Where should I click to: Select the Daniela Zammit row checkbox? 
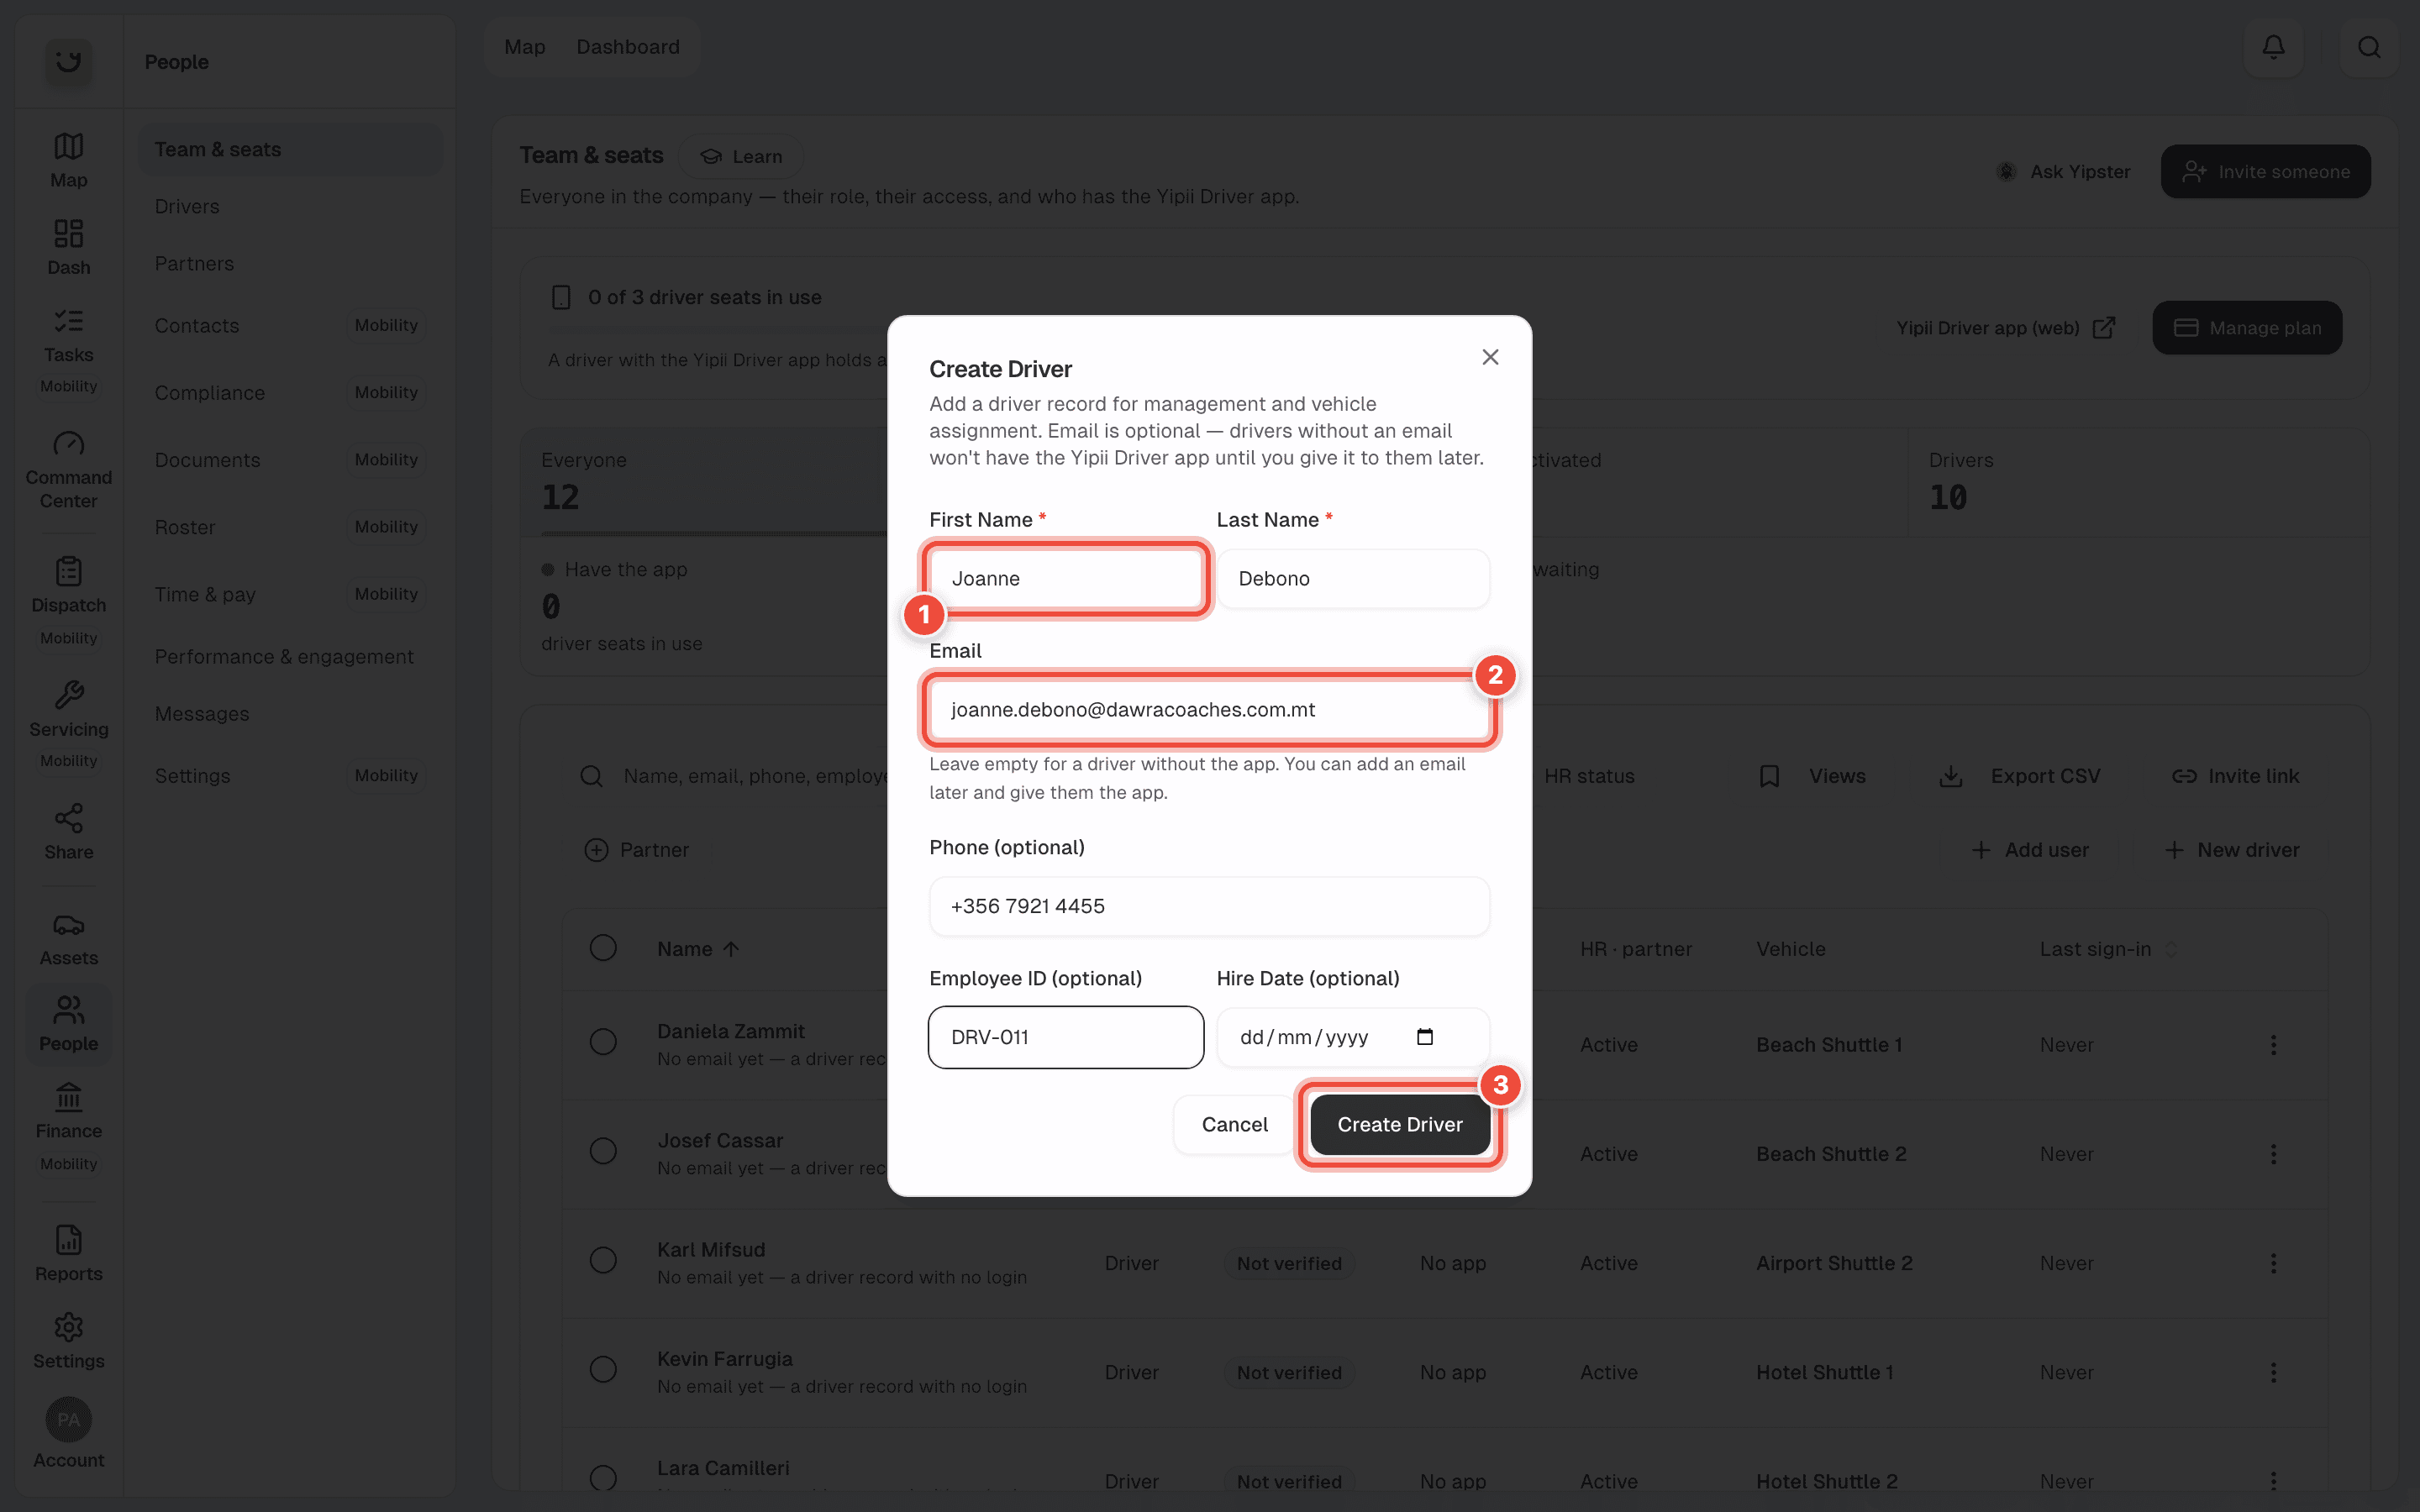click(x=603, y=1042)
